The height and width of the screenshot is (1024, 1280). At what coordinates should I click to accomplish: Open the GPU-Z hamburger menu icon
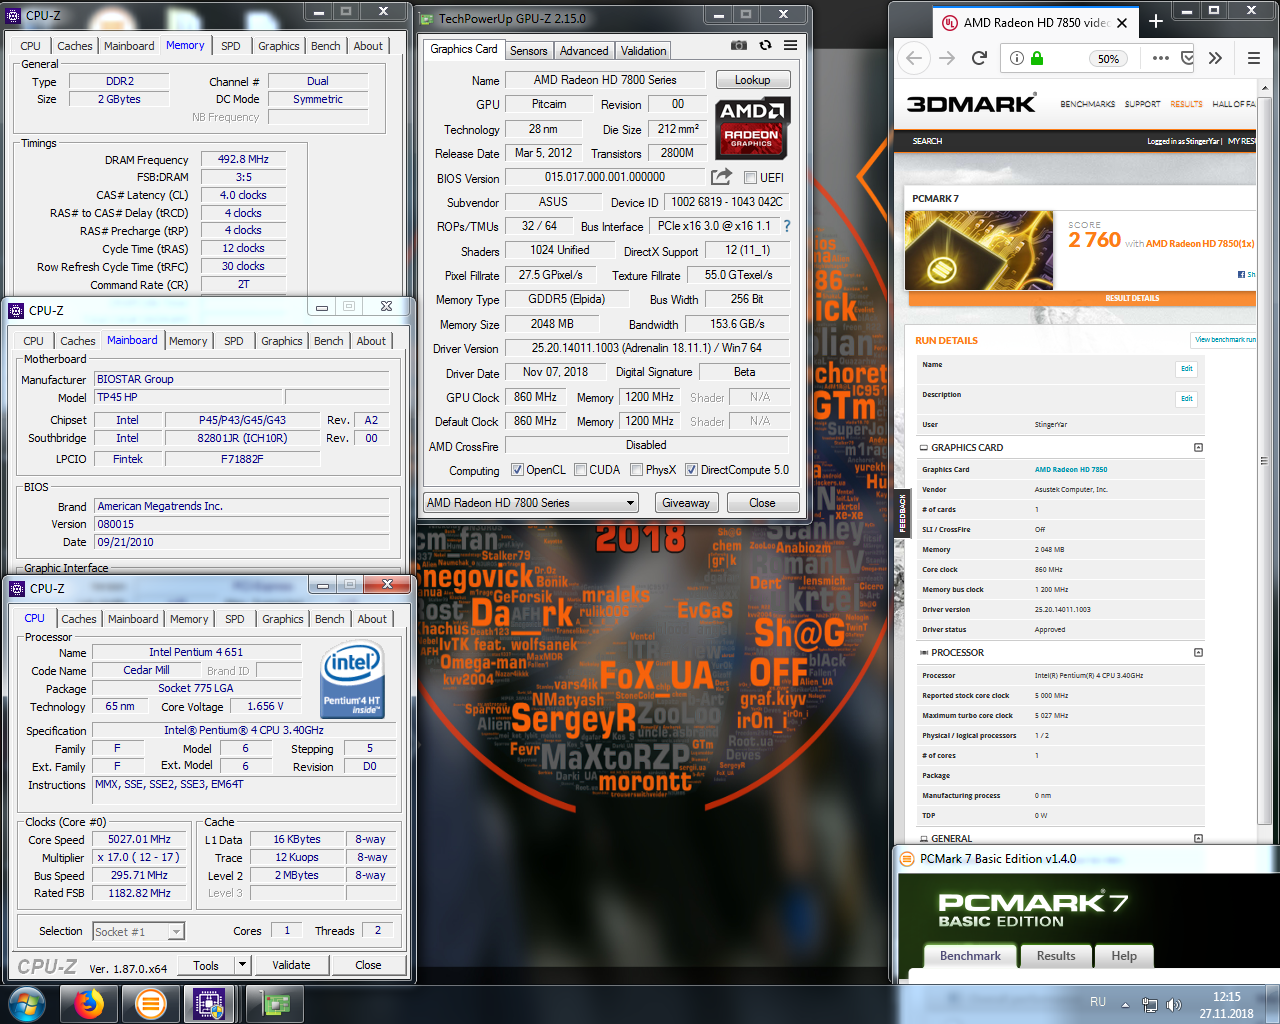tap(791, 46)
